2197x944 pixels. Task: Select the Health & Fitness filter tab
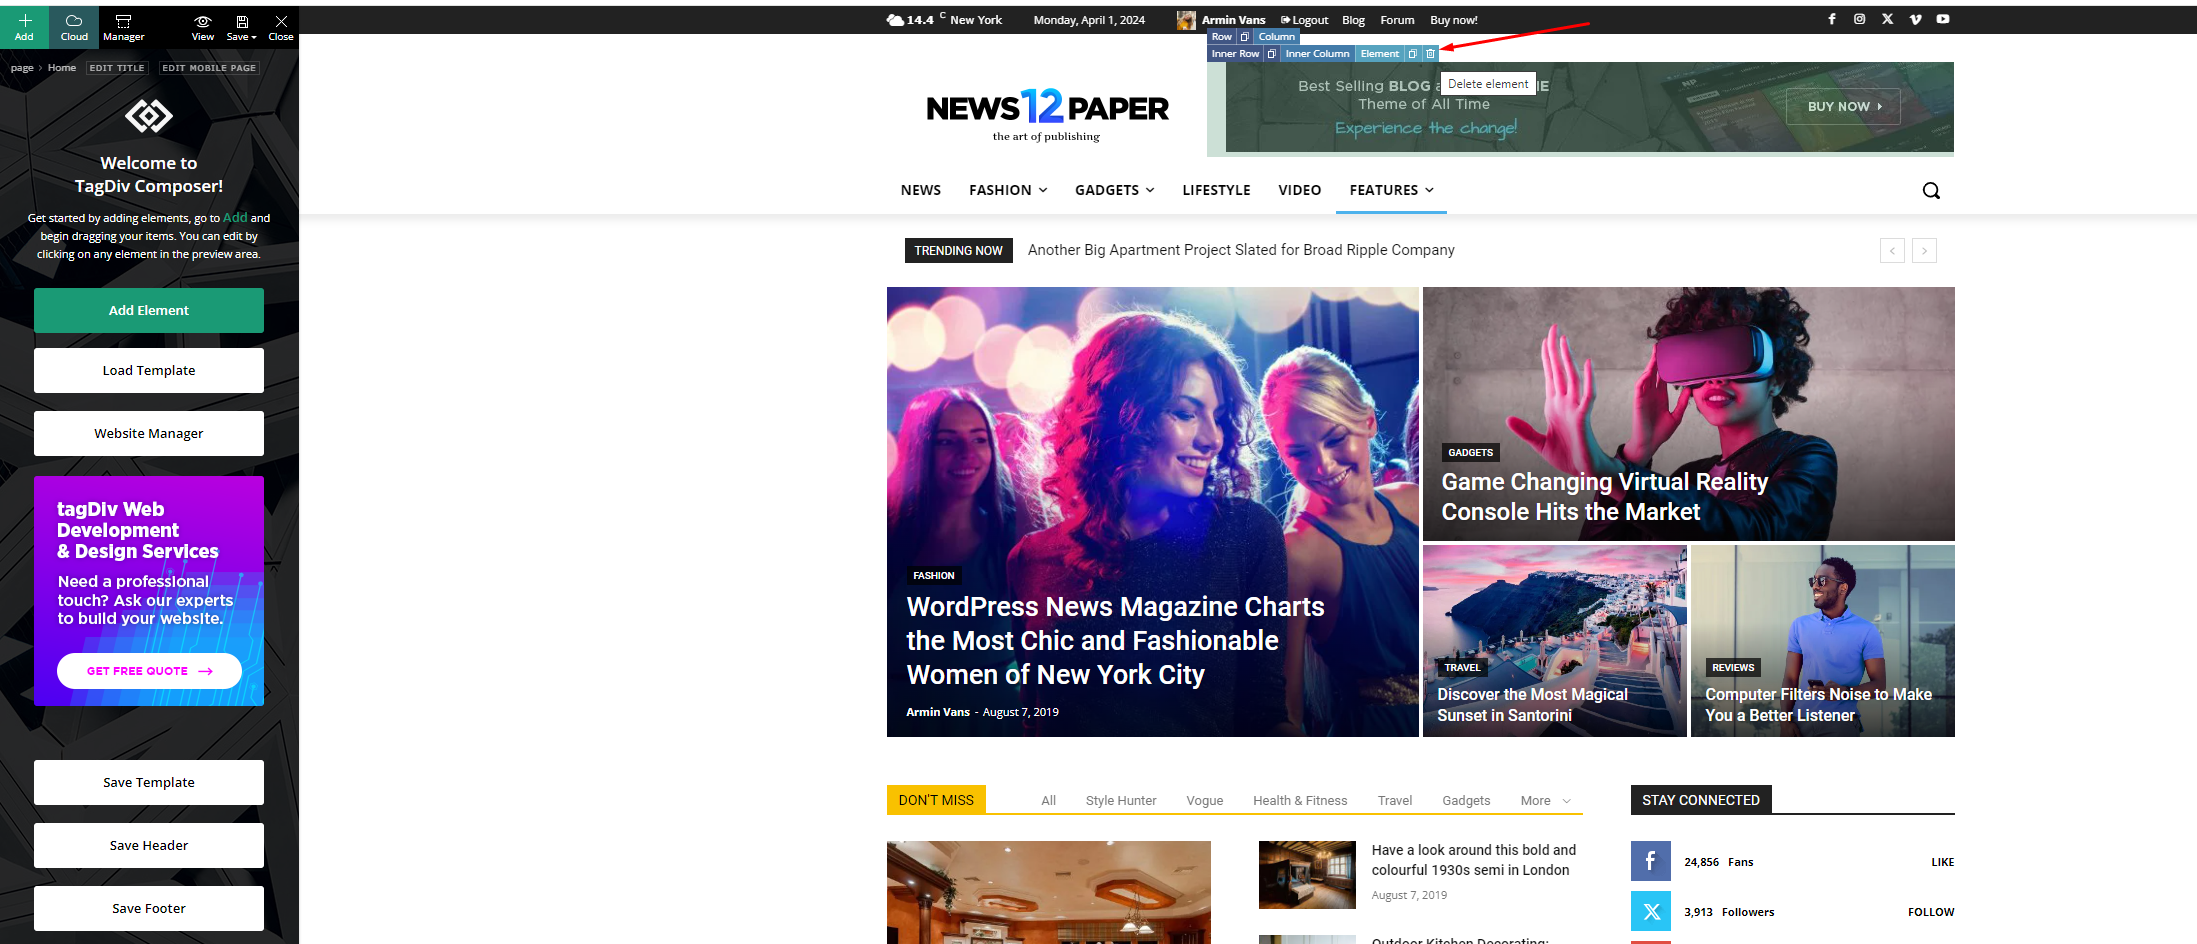tap(1300, 801)
